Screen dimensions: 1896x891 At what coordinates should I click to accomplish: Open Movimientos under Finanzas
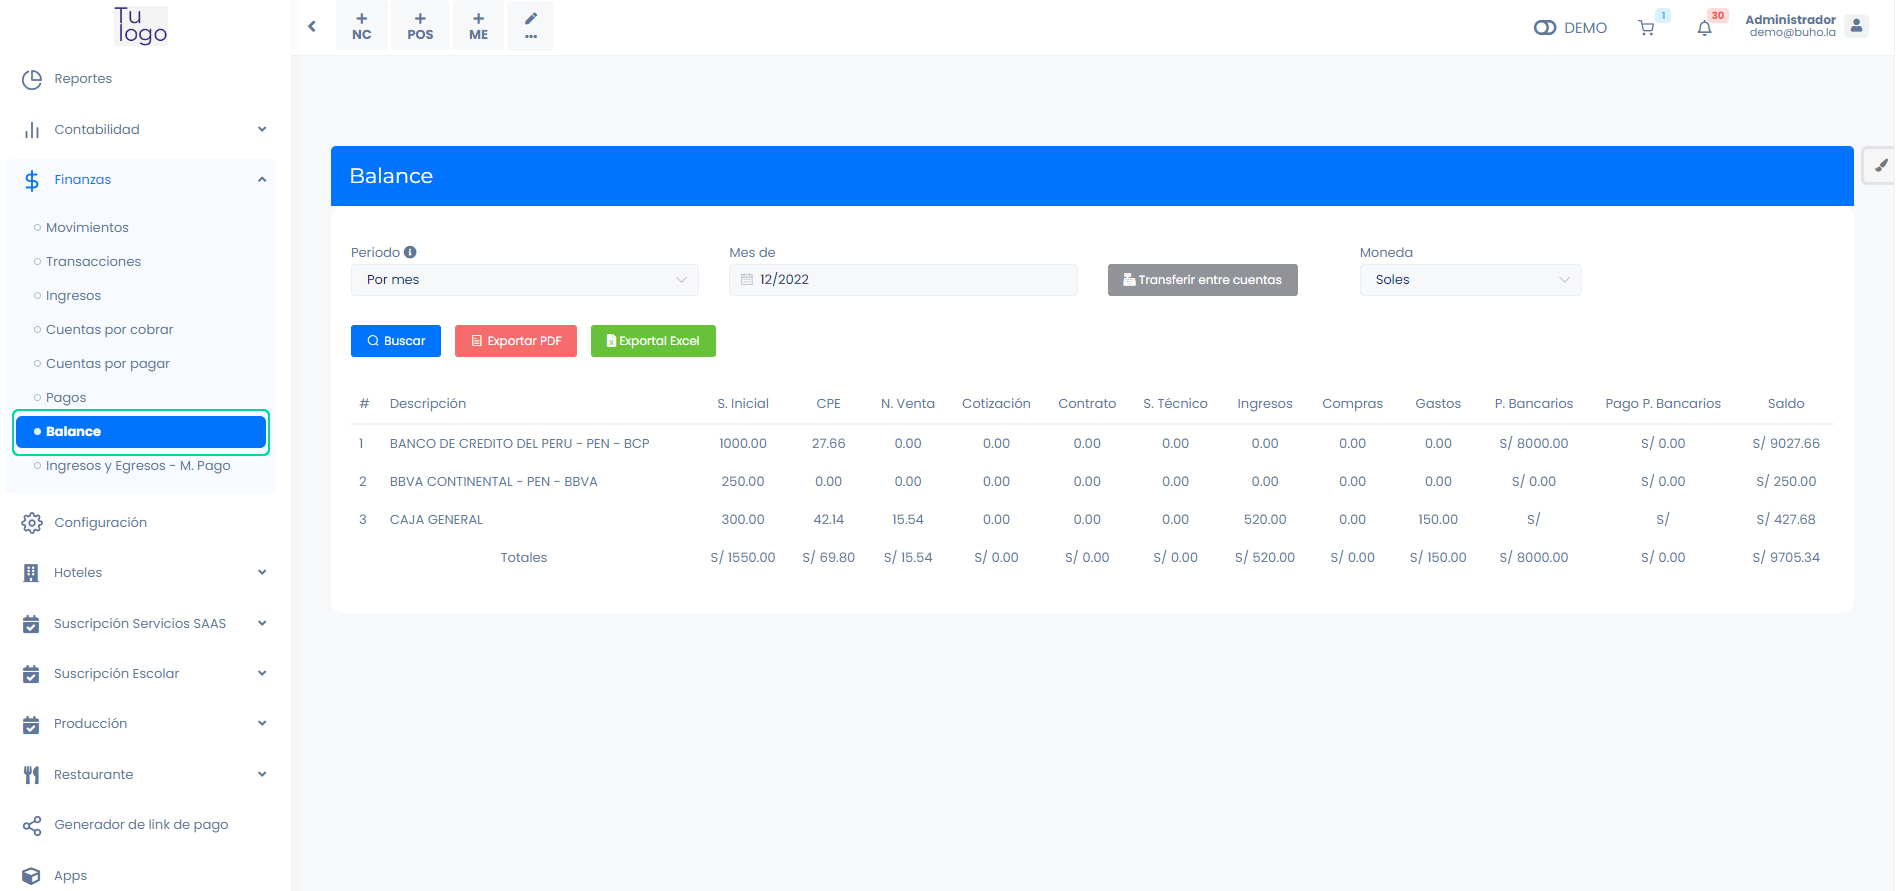point(87,227)
